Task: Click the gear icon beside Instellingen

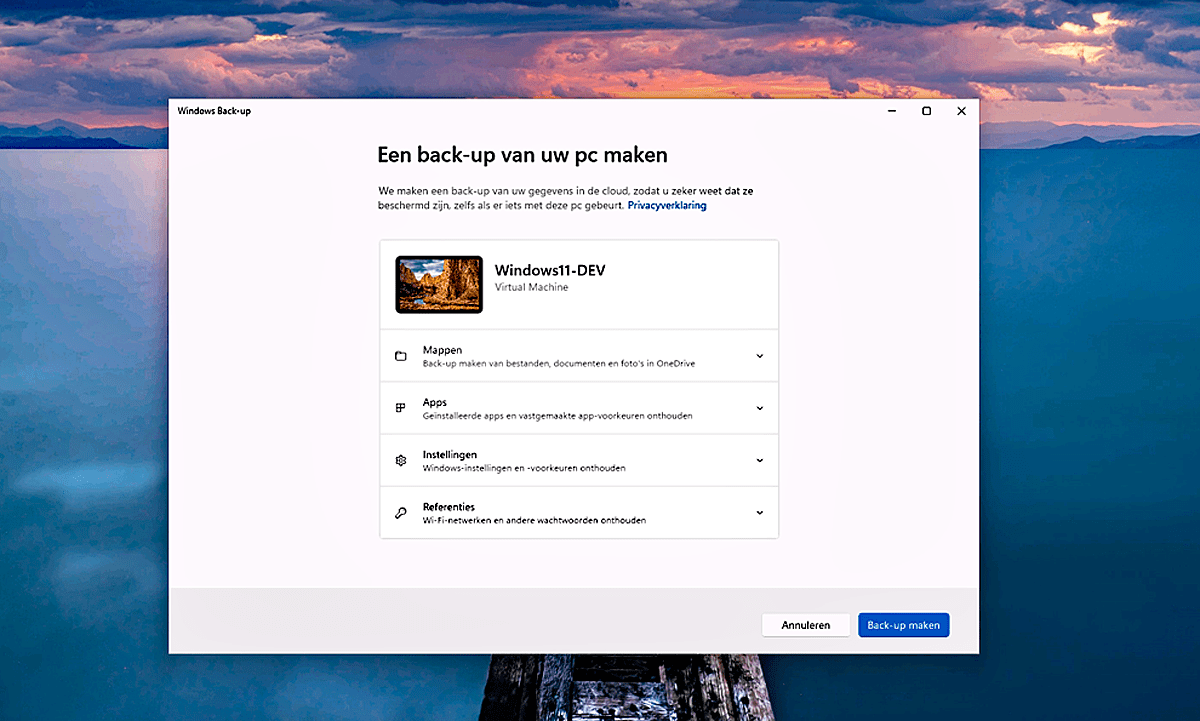Action: coord(401,460)
